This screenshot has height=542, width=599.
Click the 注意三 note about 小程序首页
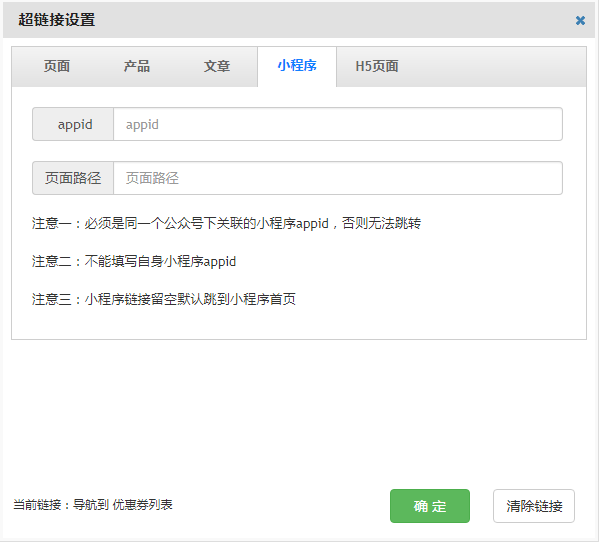(x=164, y=299)
